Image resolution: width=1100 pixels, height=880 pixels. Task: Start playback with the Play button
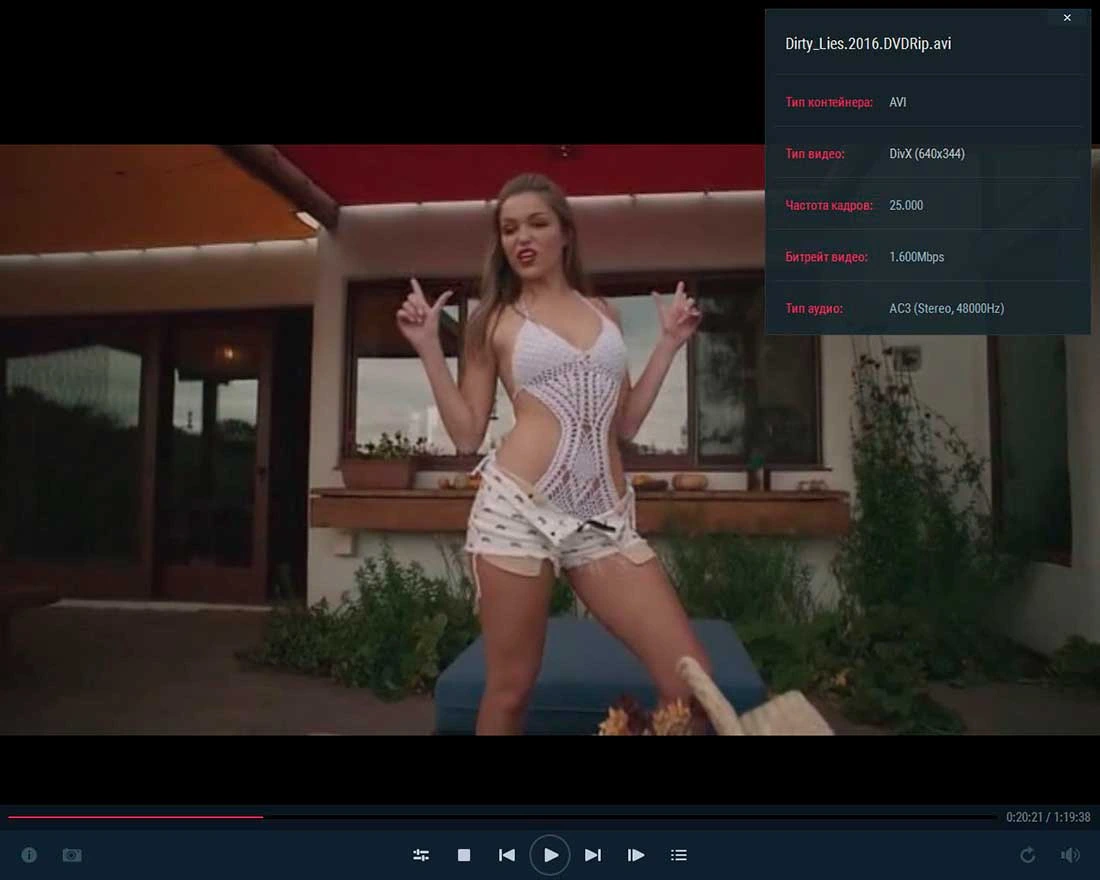tap(550, 855)
